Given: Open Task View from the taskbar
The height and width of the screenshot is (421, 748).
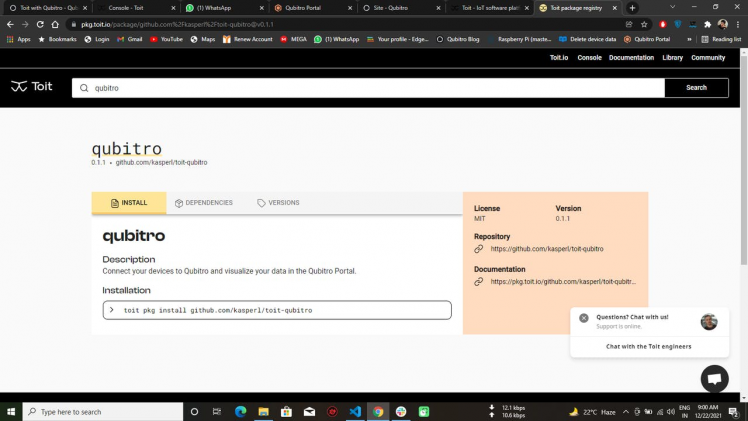Looking at the screenshot, I should click(x=217, y=411).
